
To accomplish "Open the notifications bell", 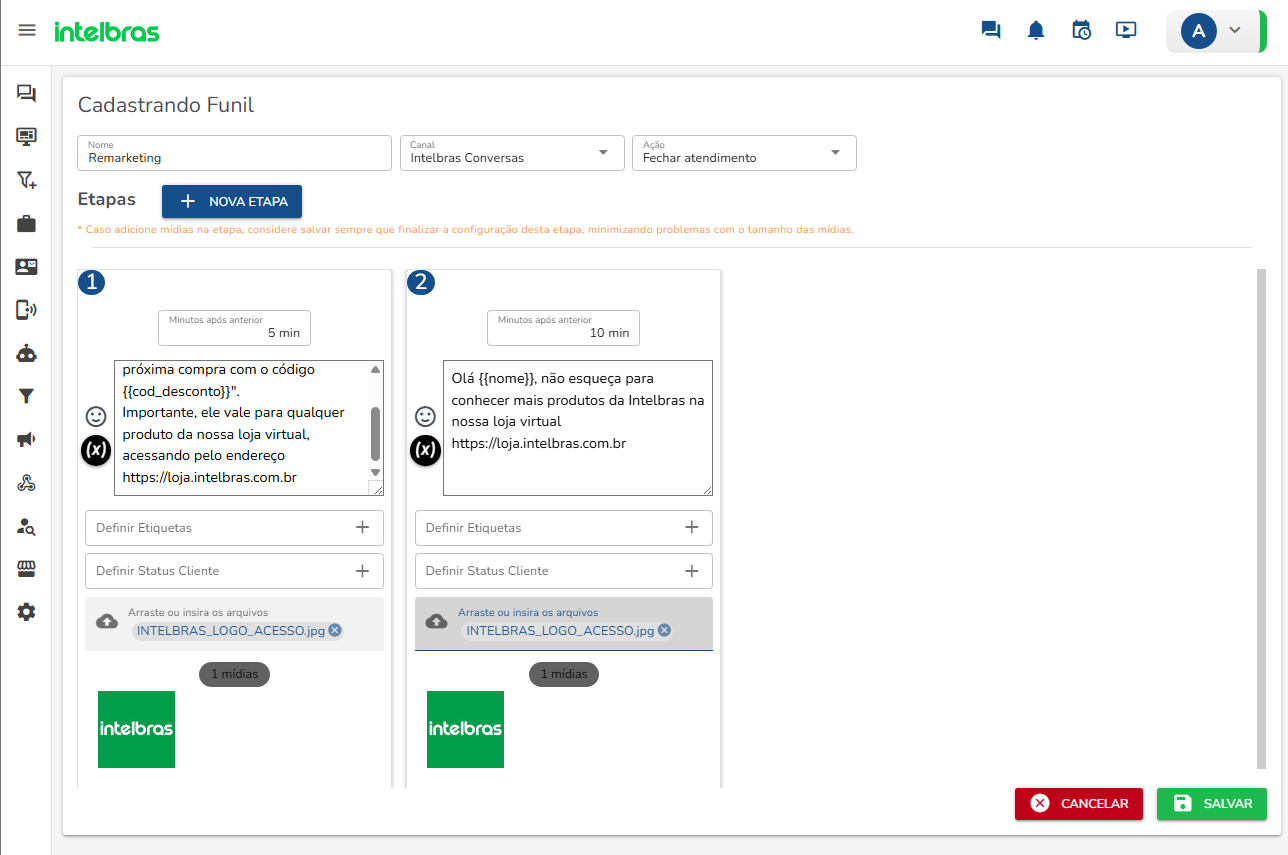I will [x=1036, y=30].
